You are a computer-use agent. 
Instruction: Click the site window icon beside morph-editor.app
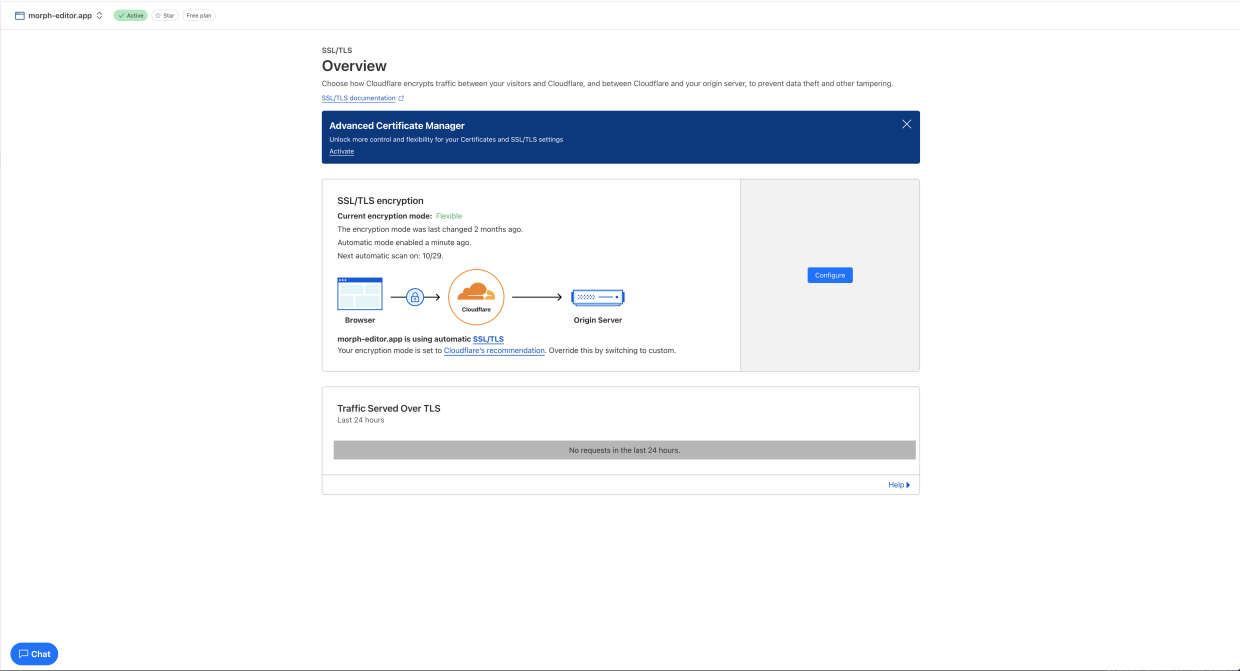click(20, 16)
